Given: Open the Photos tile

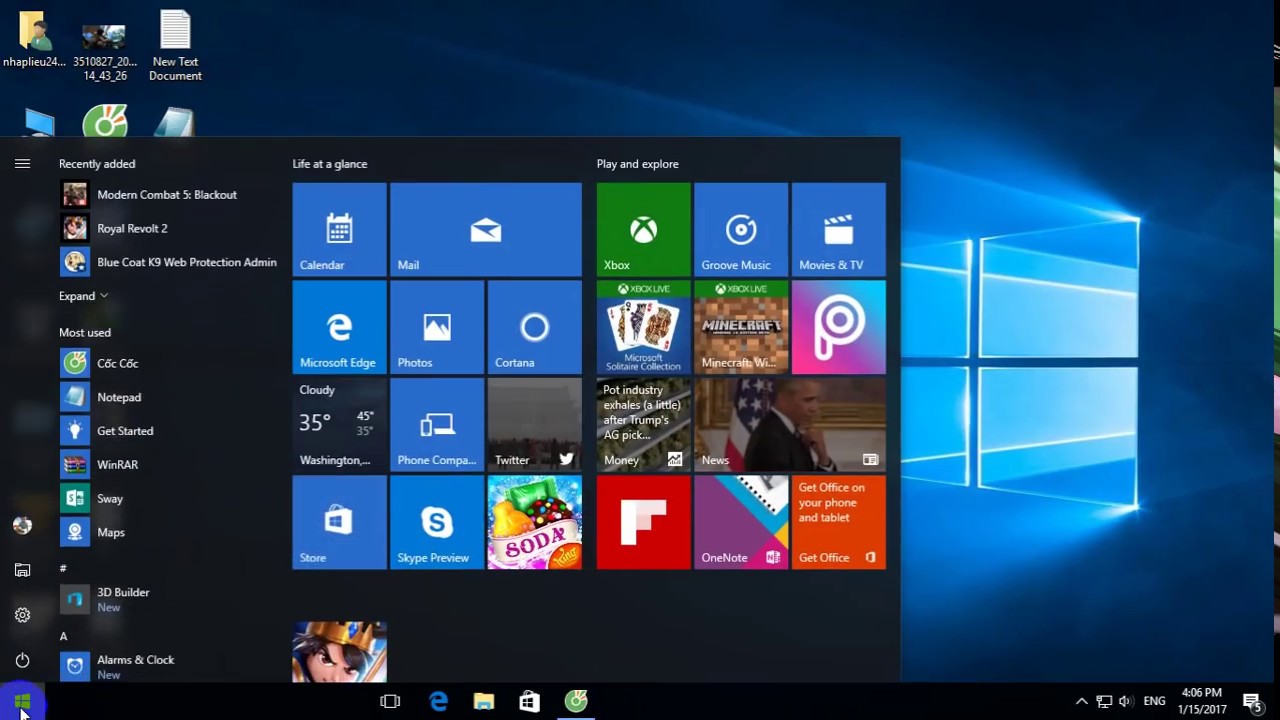Looking at the screenshot, I should pos(437,327).
